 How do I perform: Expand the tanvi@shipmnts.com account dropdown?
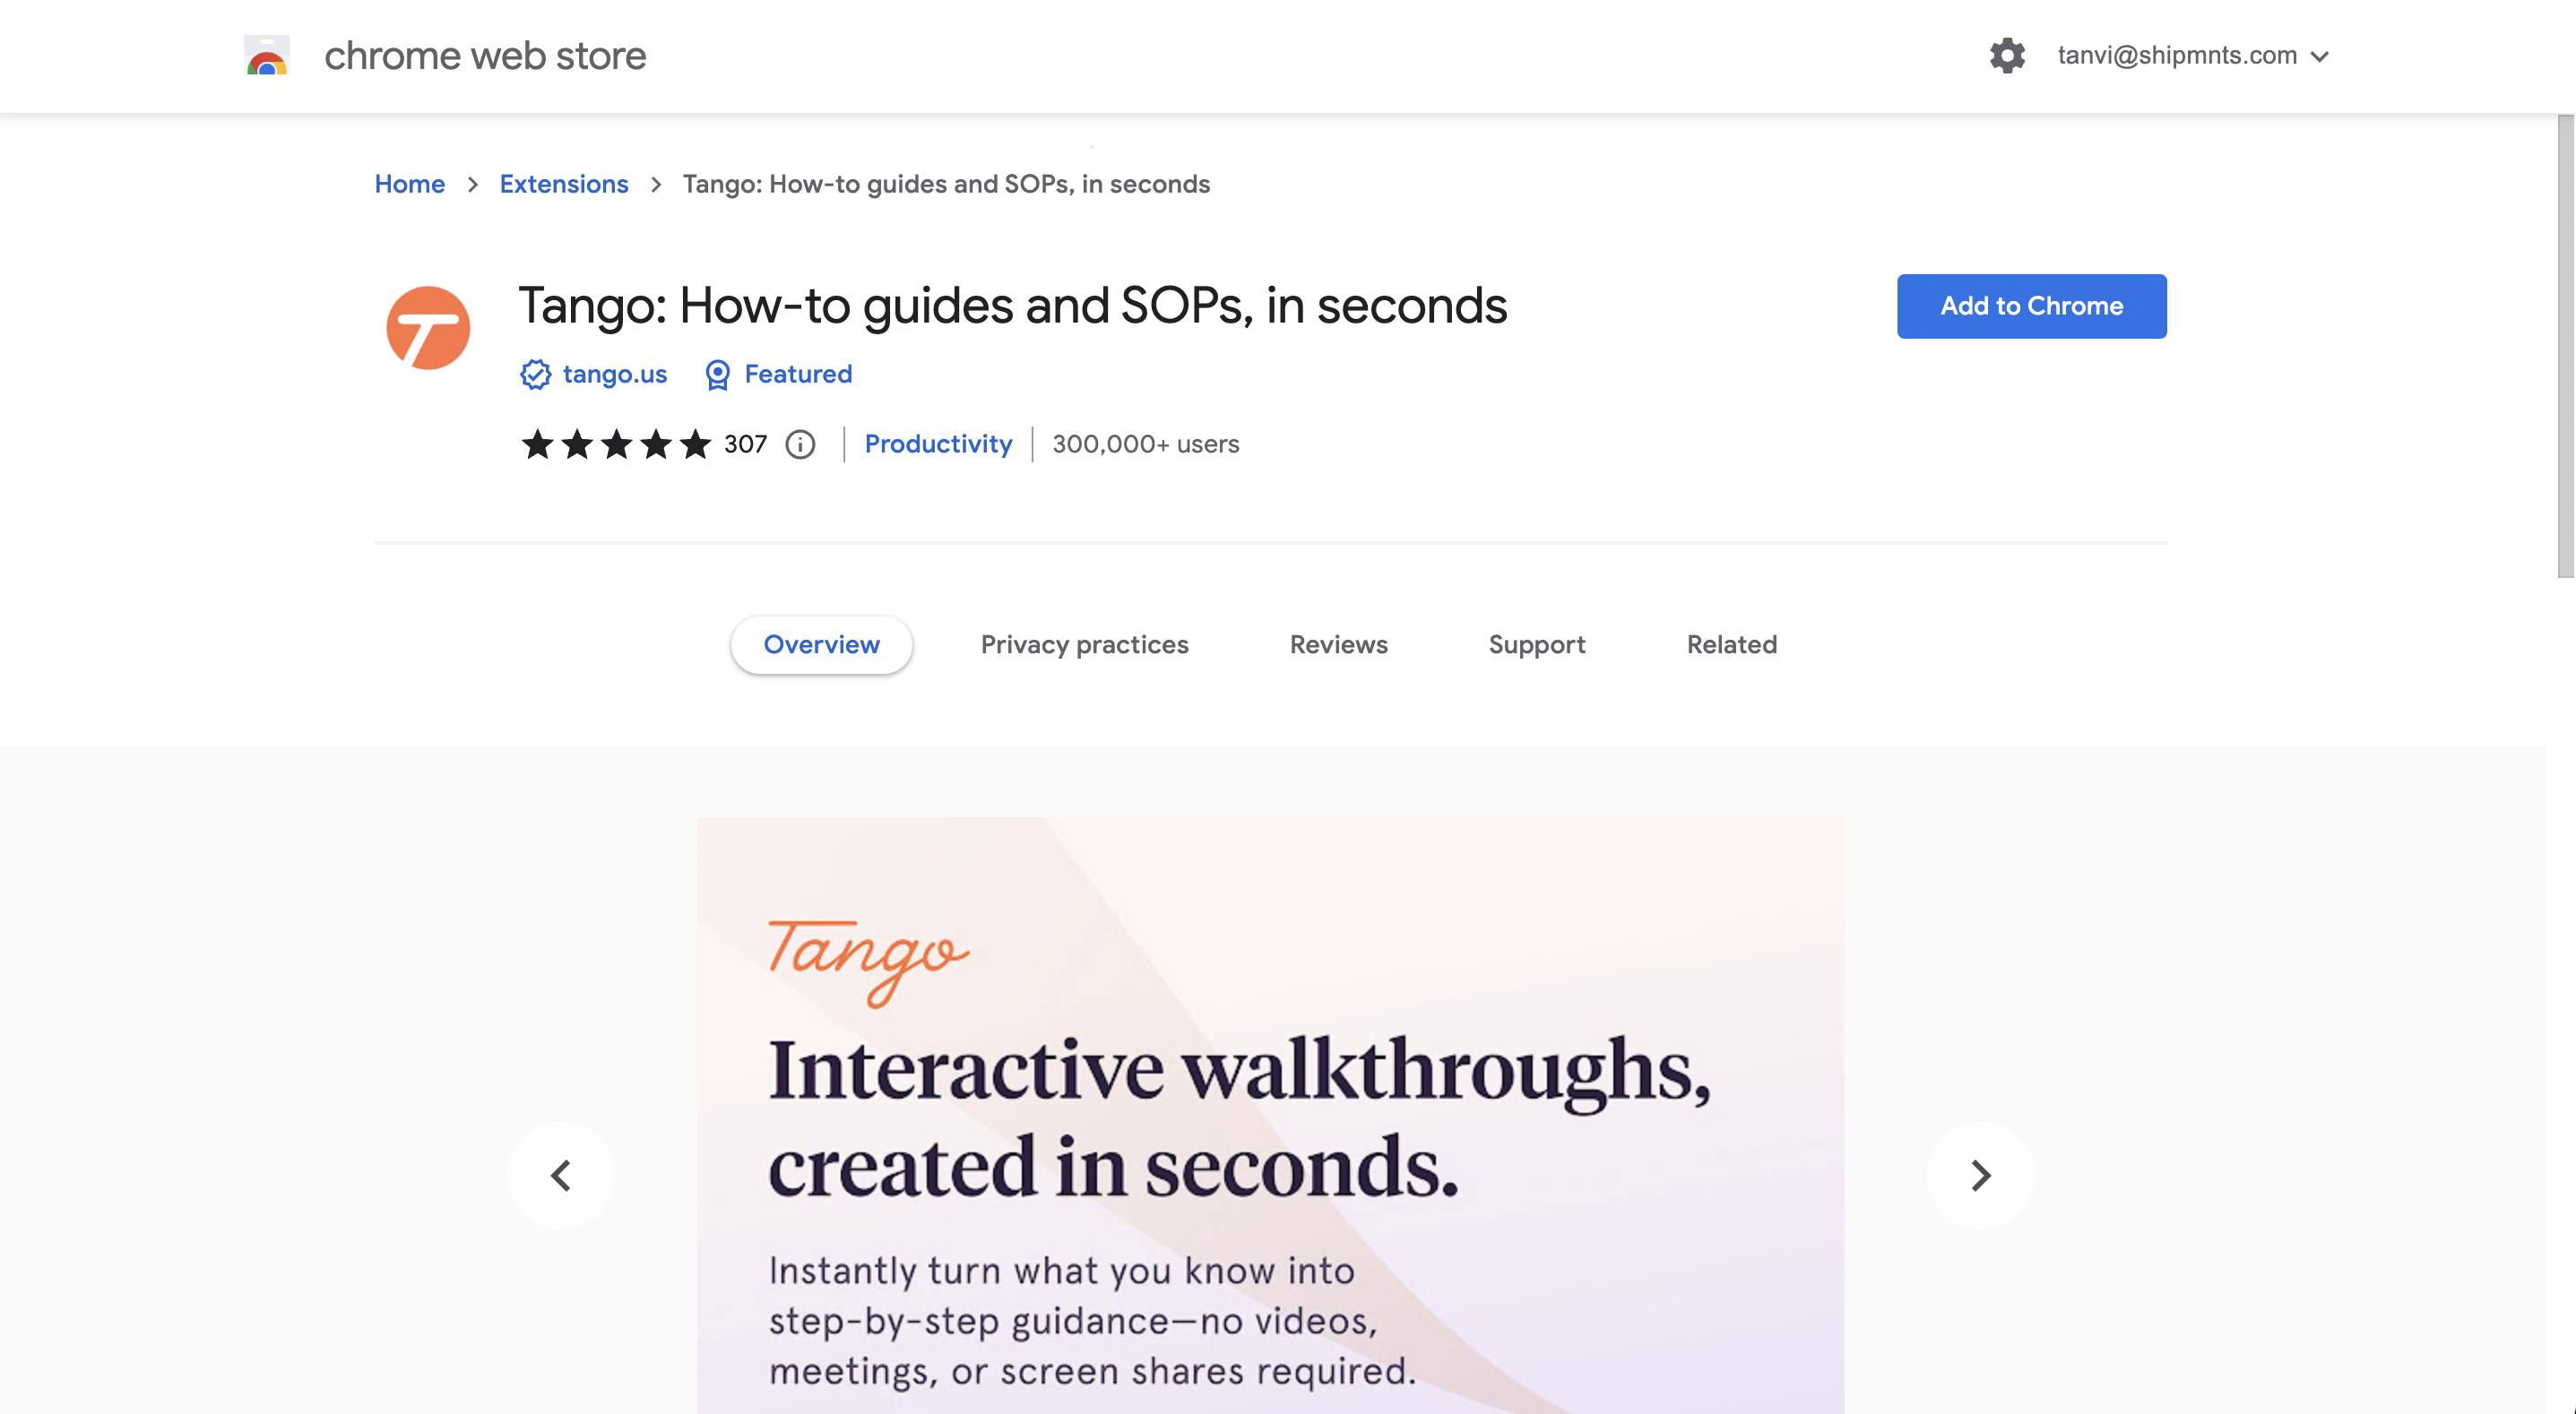tap(2193, 55)
